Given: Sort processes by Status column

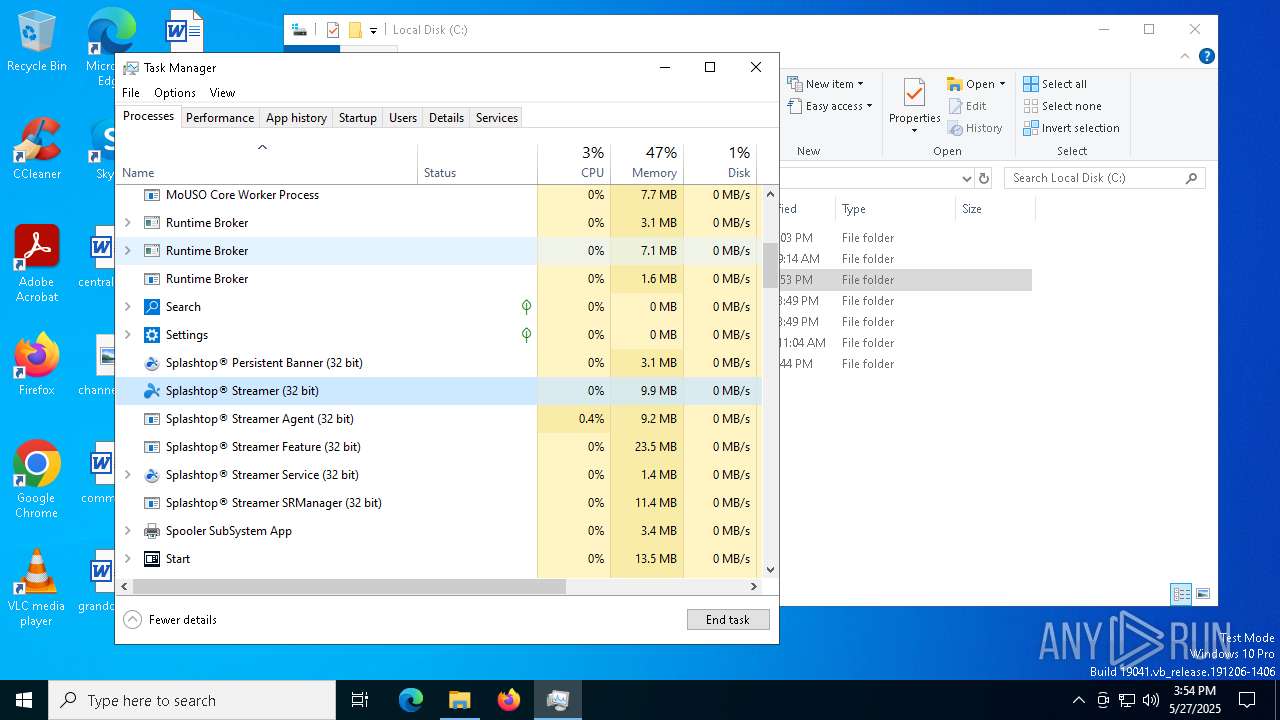Looking at the screenshot, I should pyautogui.click(x=477, y=163).
